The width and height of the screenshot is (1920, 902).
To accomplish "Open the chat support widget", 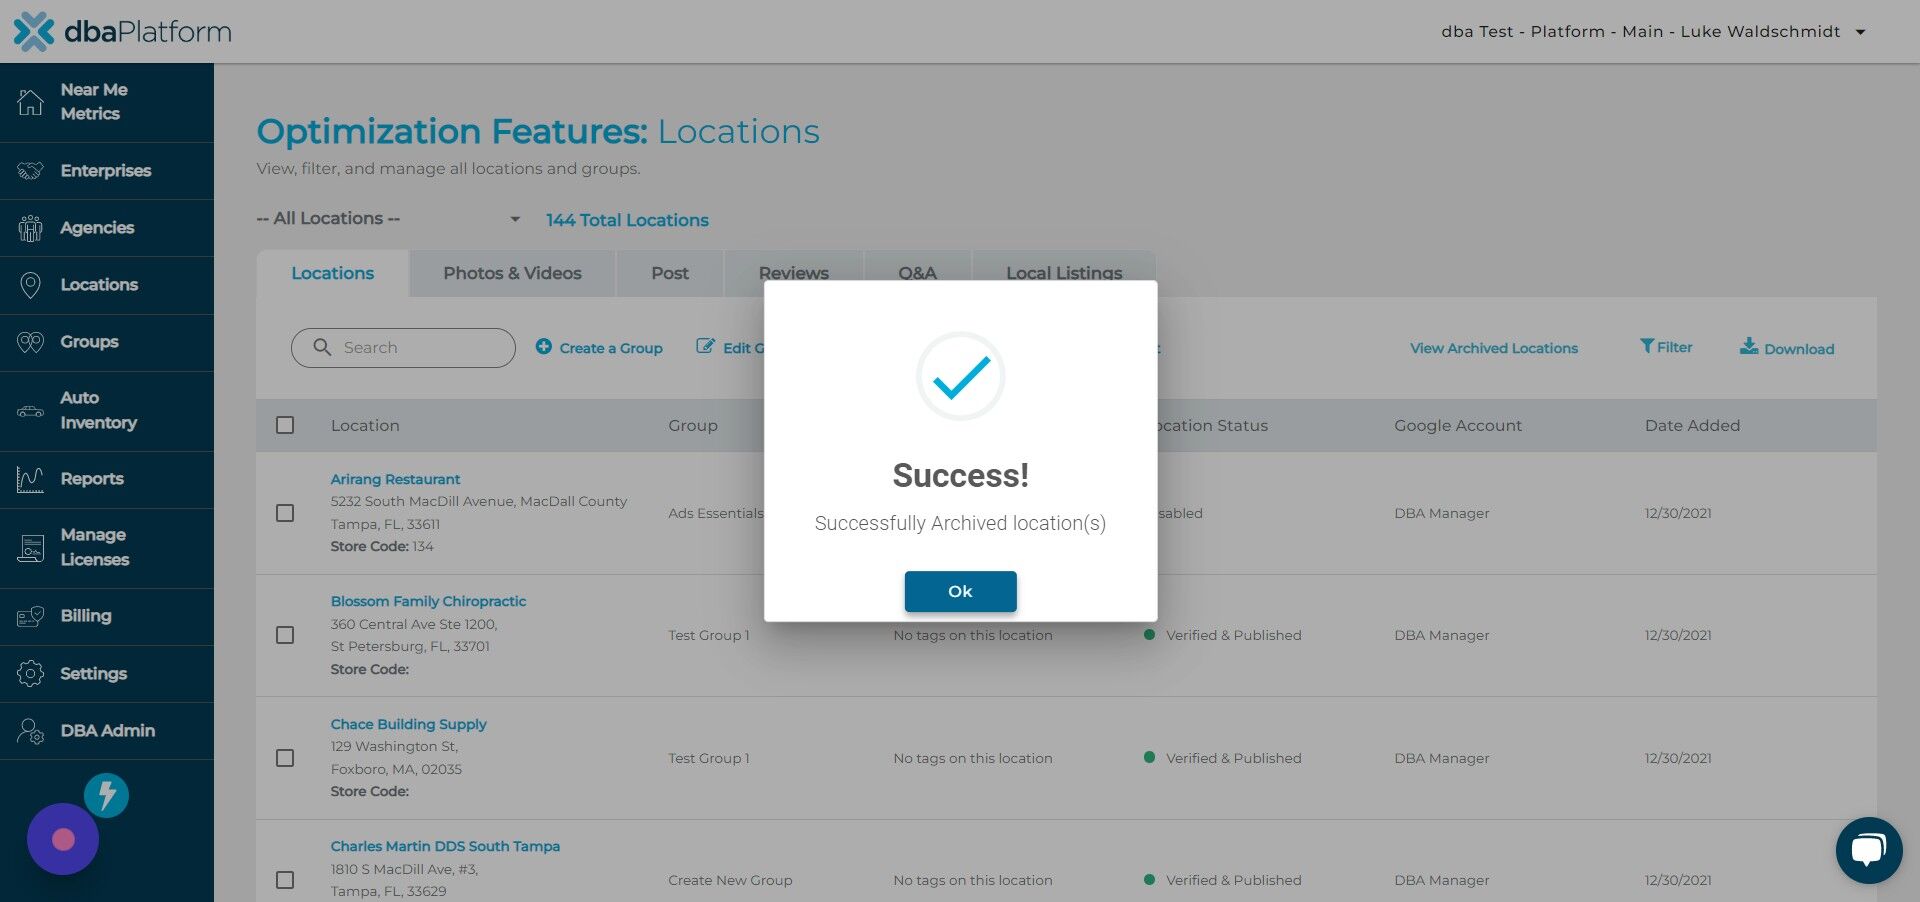I will [x=1868, y=849].
